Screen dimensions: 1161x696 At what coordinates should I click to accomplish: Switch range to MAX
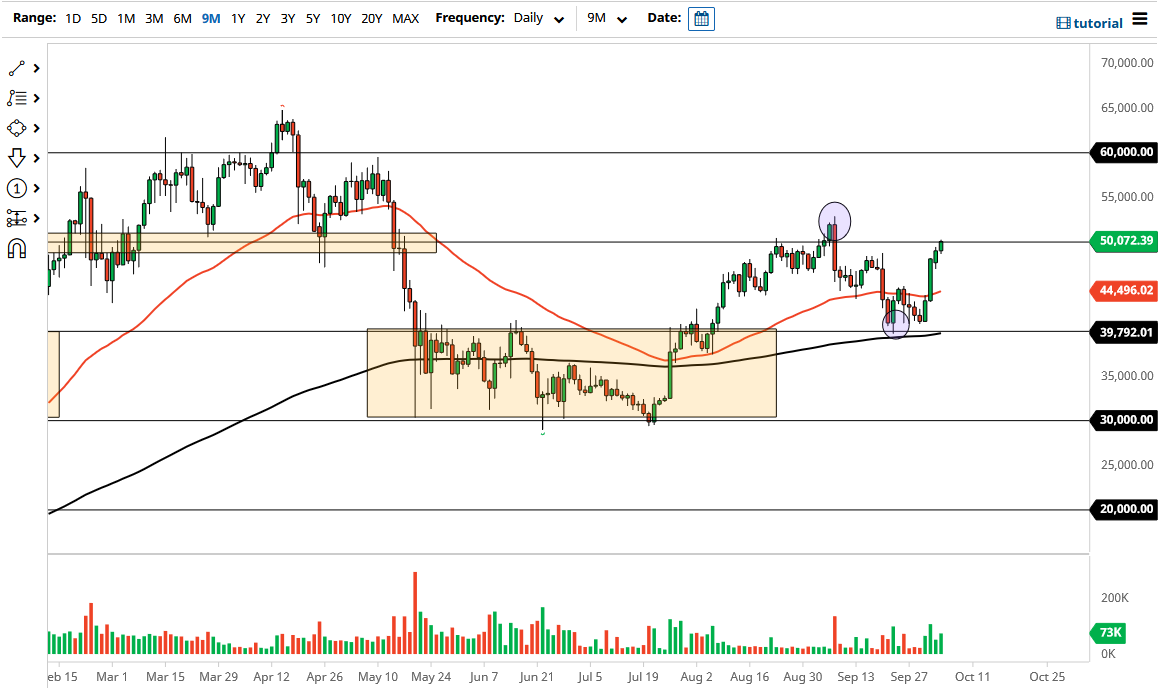point(406,18)
